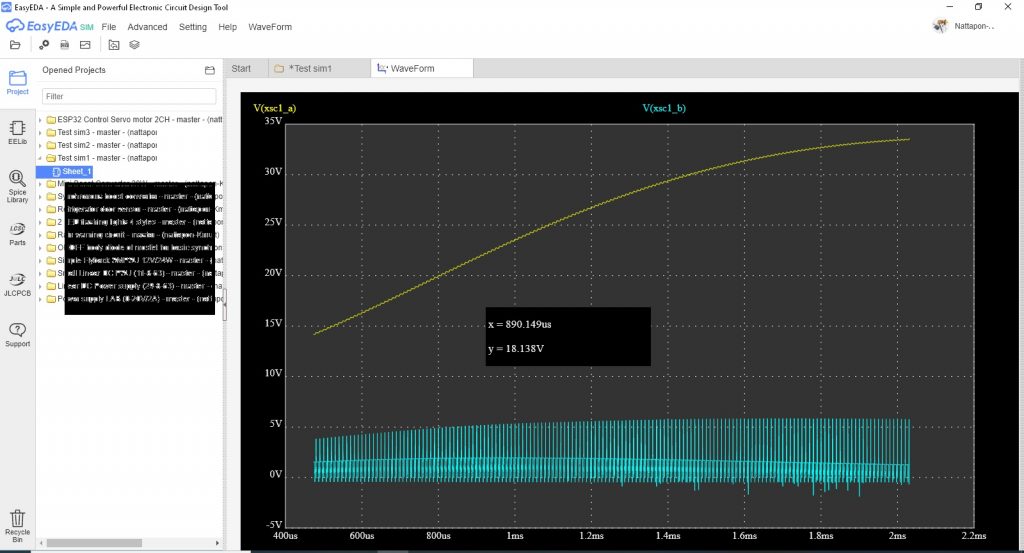
Task: Click the 2.2ms time axis label
Action: tap(974, 535)
